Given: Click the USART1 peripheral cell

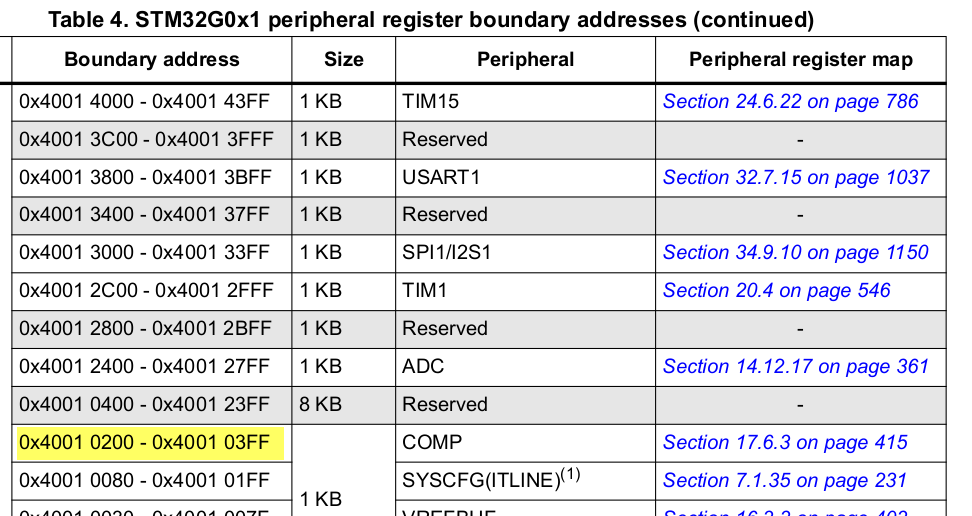Looking at the screenshot, I should (x=525, y=177).
